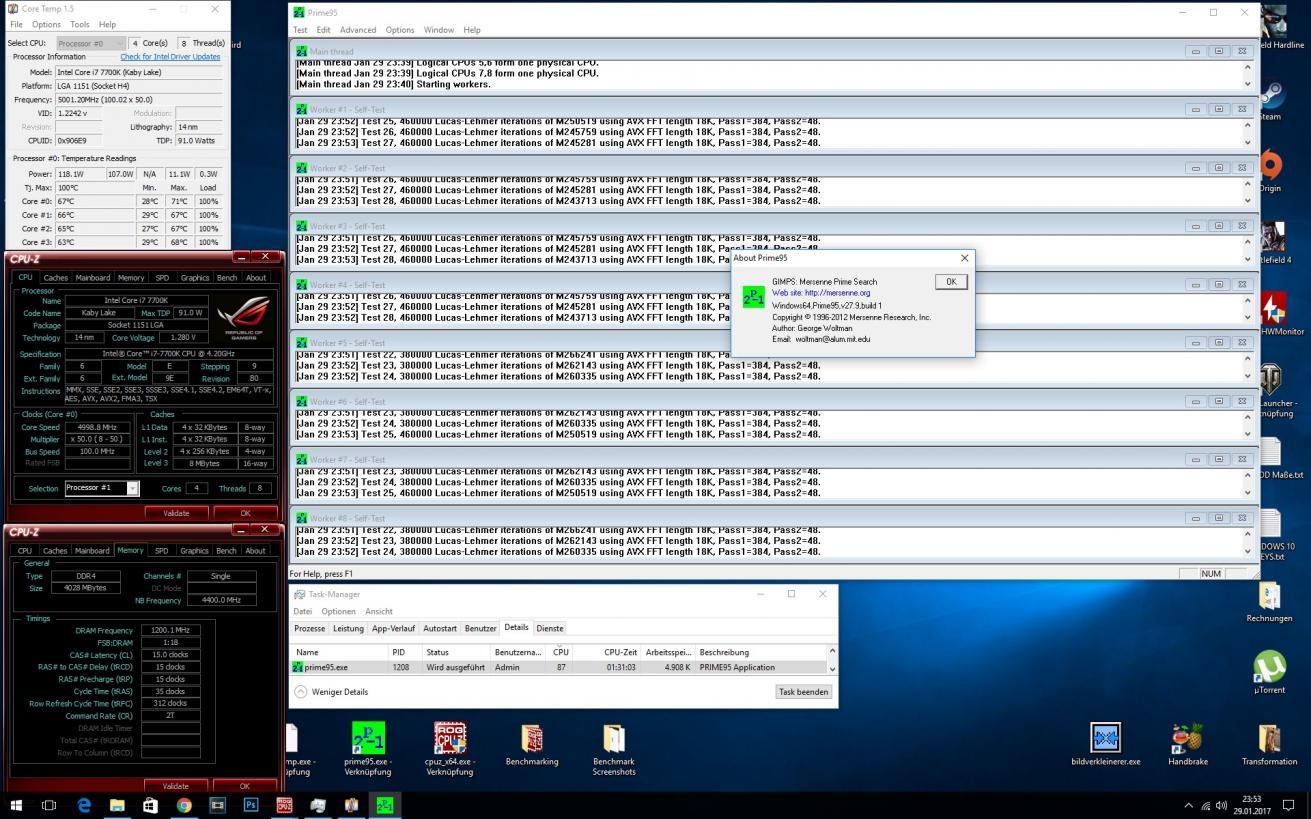
Task: Open Chrome from the taskbar
Action: 184,805
